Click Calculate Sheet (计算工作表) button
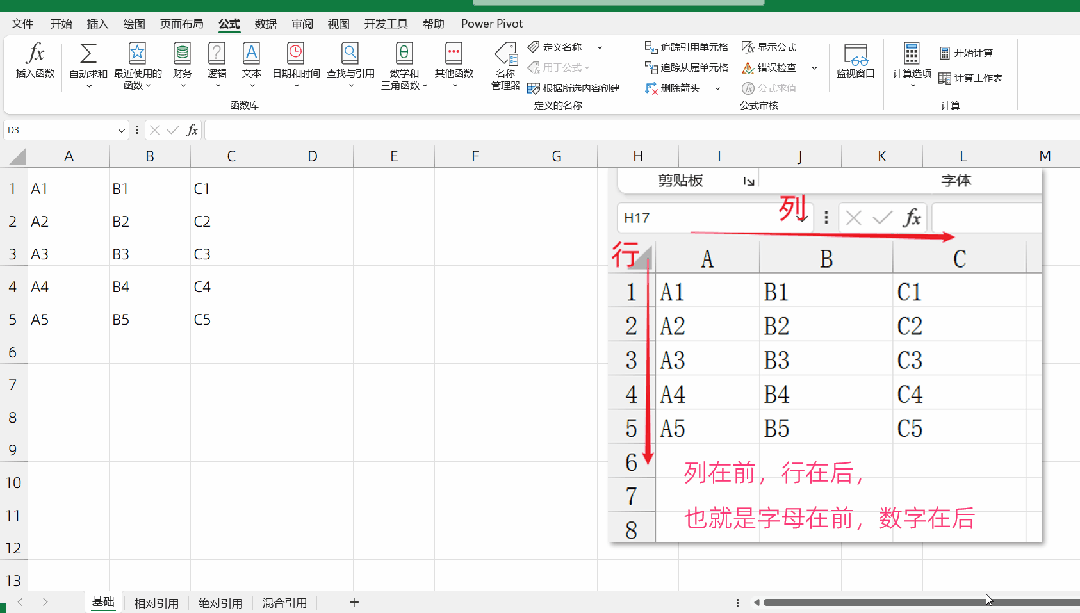The width and height of the screenshot is (1080, 613). (x=970, y=78)
